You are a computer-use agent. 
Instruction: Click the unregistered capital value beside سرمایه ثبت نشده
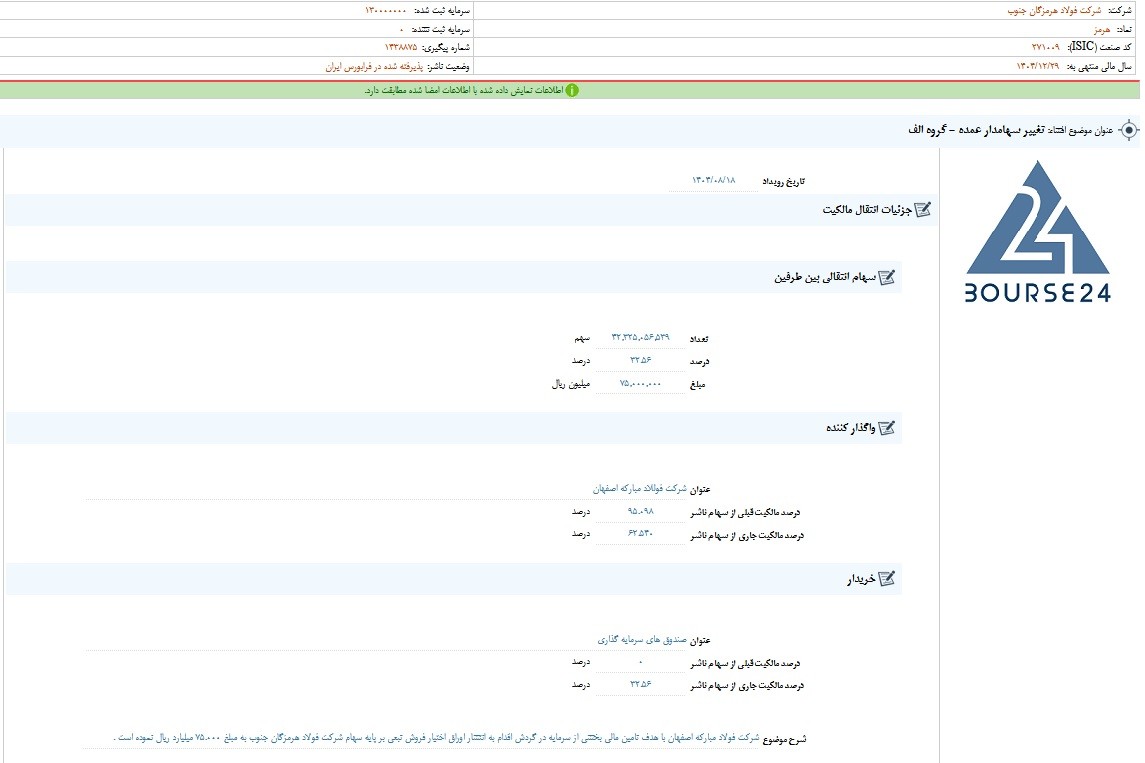pyautogui.click(x=401, y=29)
